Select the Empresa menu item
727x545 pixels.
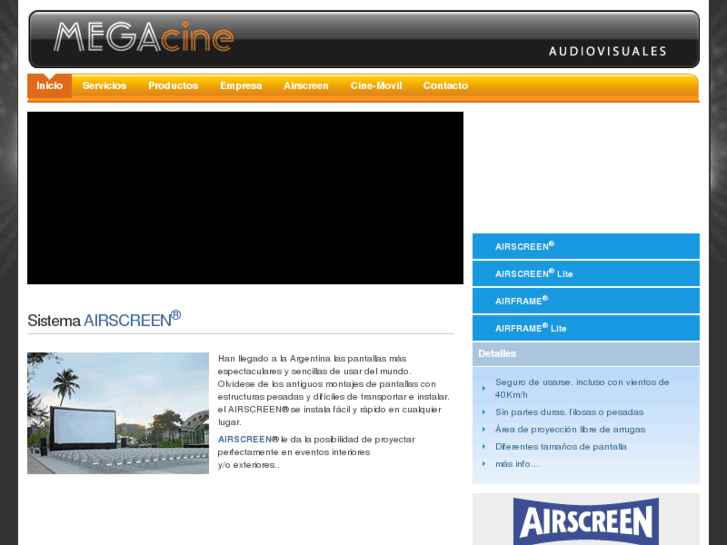[241, 86]
